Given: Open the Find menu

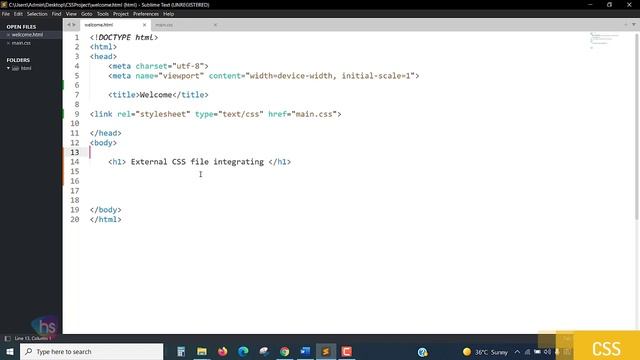Looking at the screenshot, I should (56, 14).
